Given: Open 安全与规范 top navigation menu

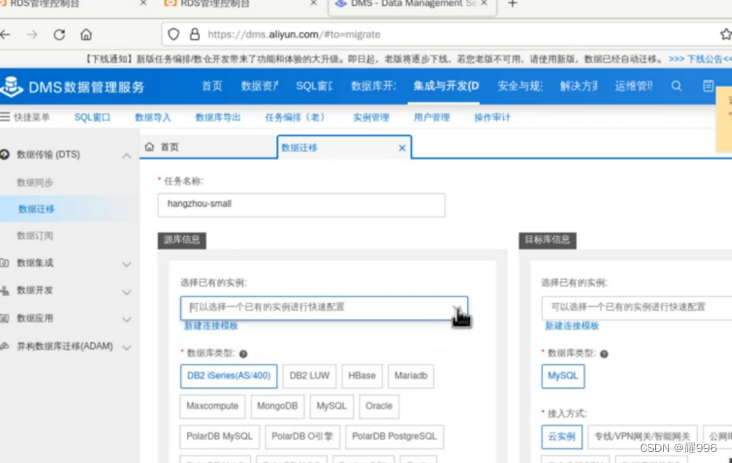Looking at the screenshot, I should (x=520, y=86).
